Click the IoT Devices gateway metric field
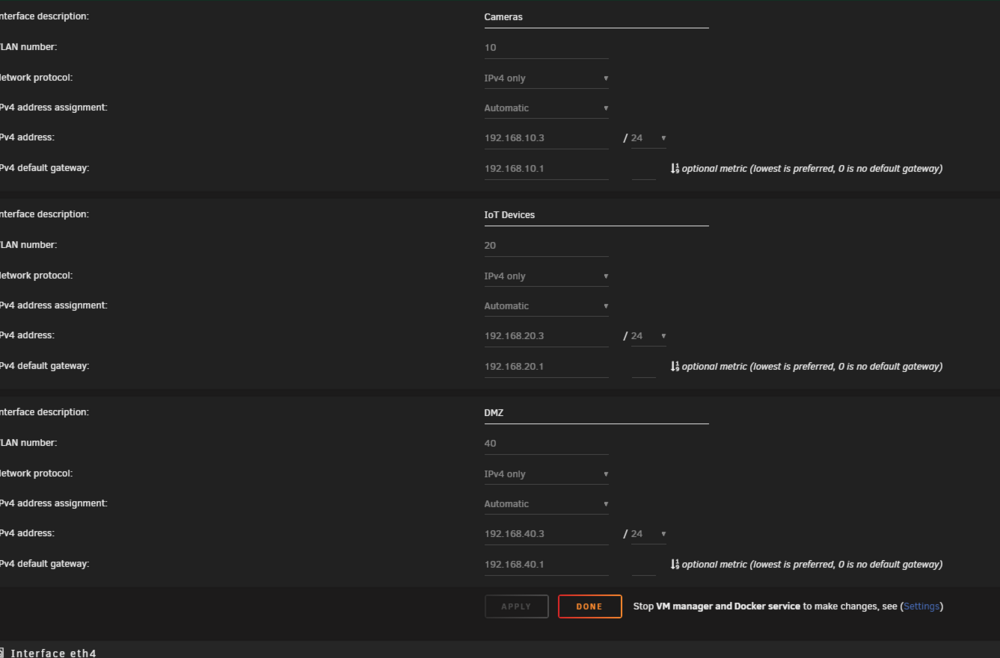 pos(643,367)
